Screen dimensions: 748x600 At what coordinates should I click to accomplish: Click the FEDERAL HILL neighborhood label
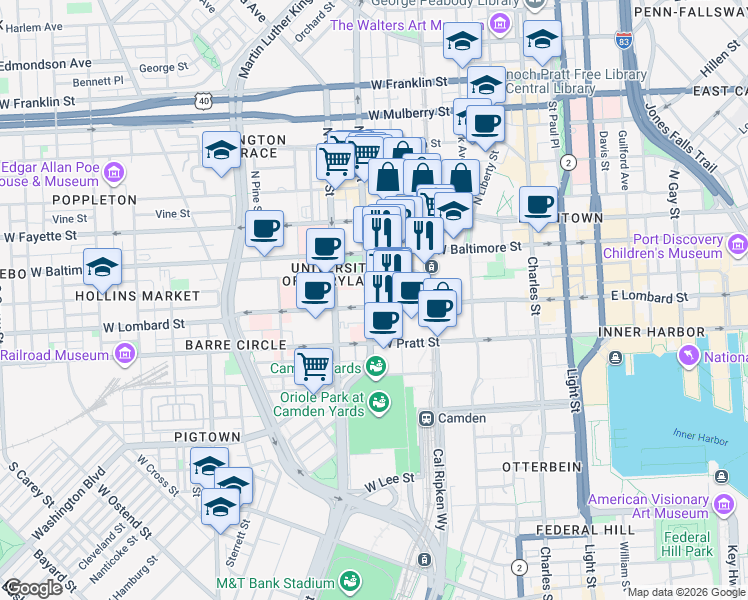coord(585,530)
